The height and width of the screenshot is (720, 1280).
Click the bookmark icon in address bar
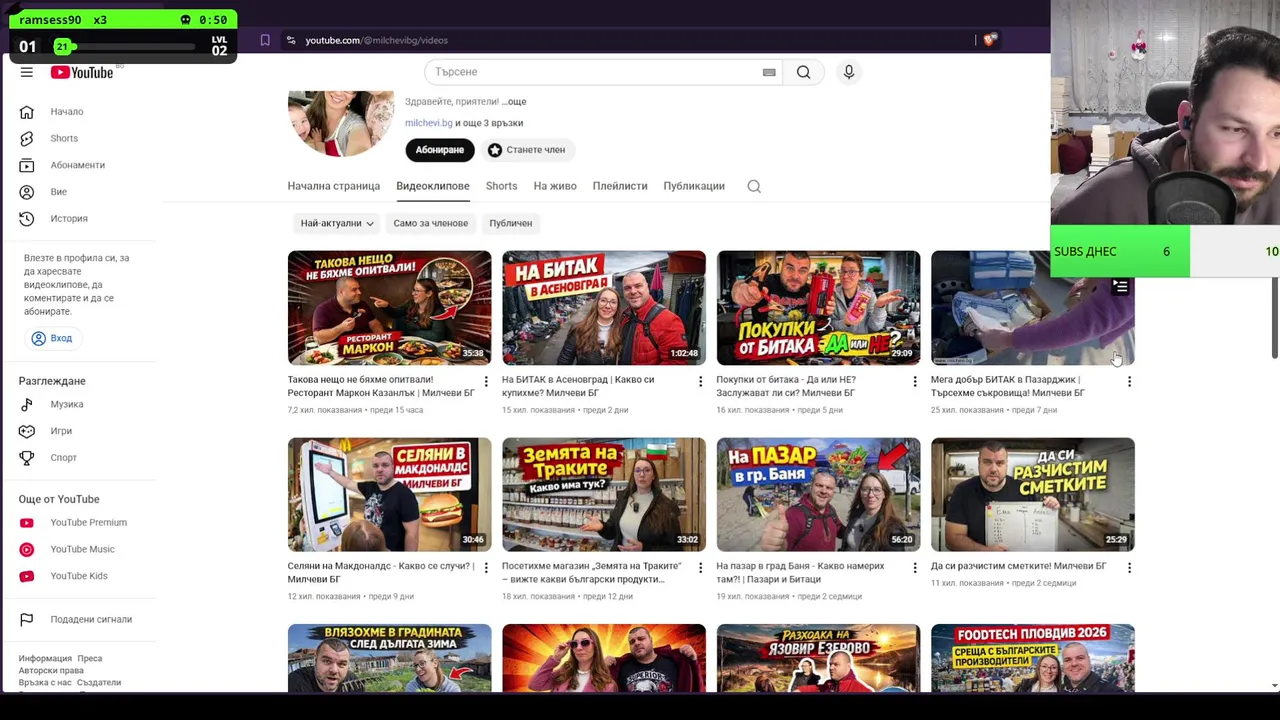pos(265,40)
